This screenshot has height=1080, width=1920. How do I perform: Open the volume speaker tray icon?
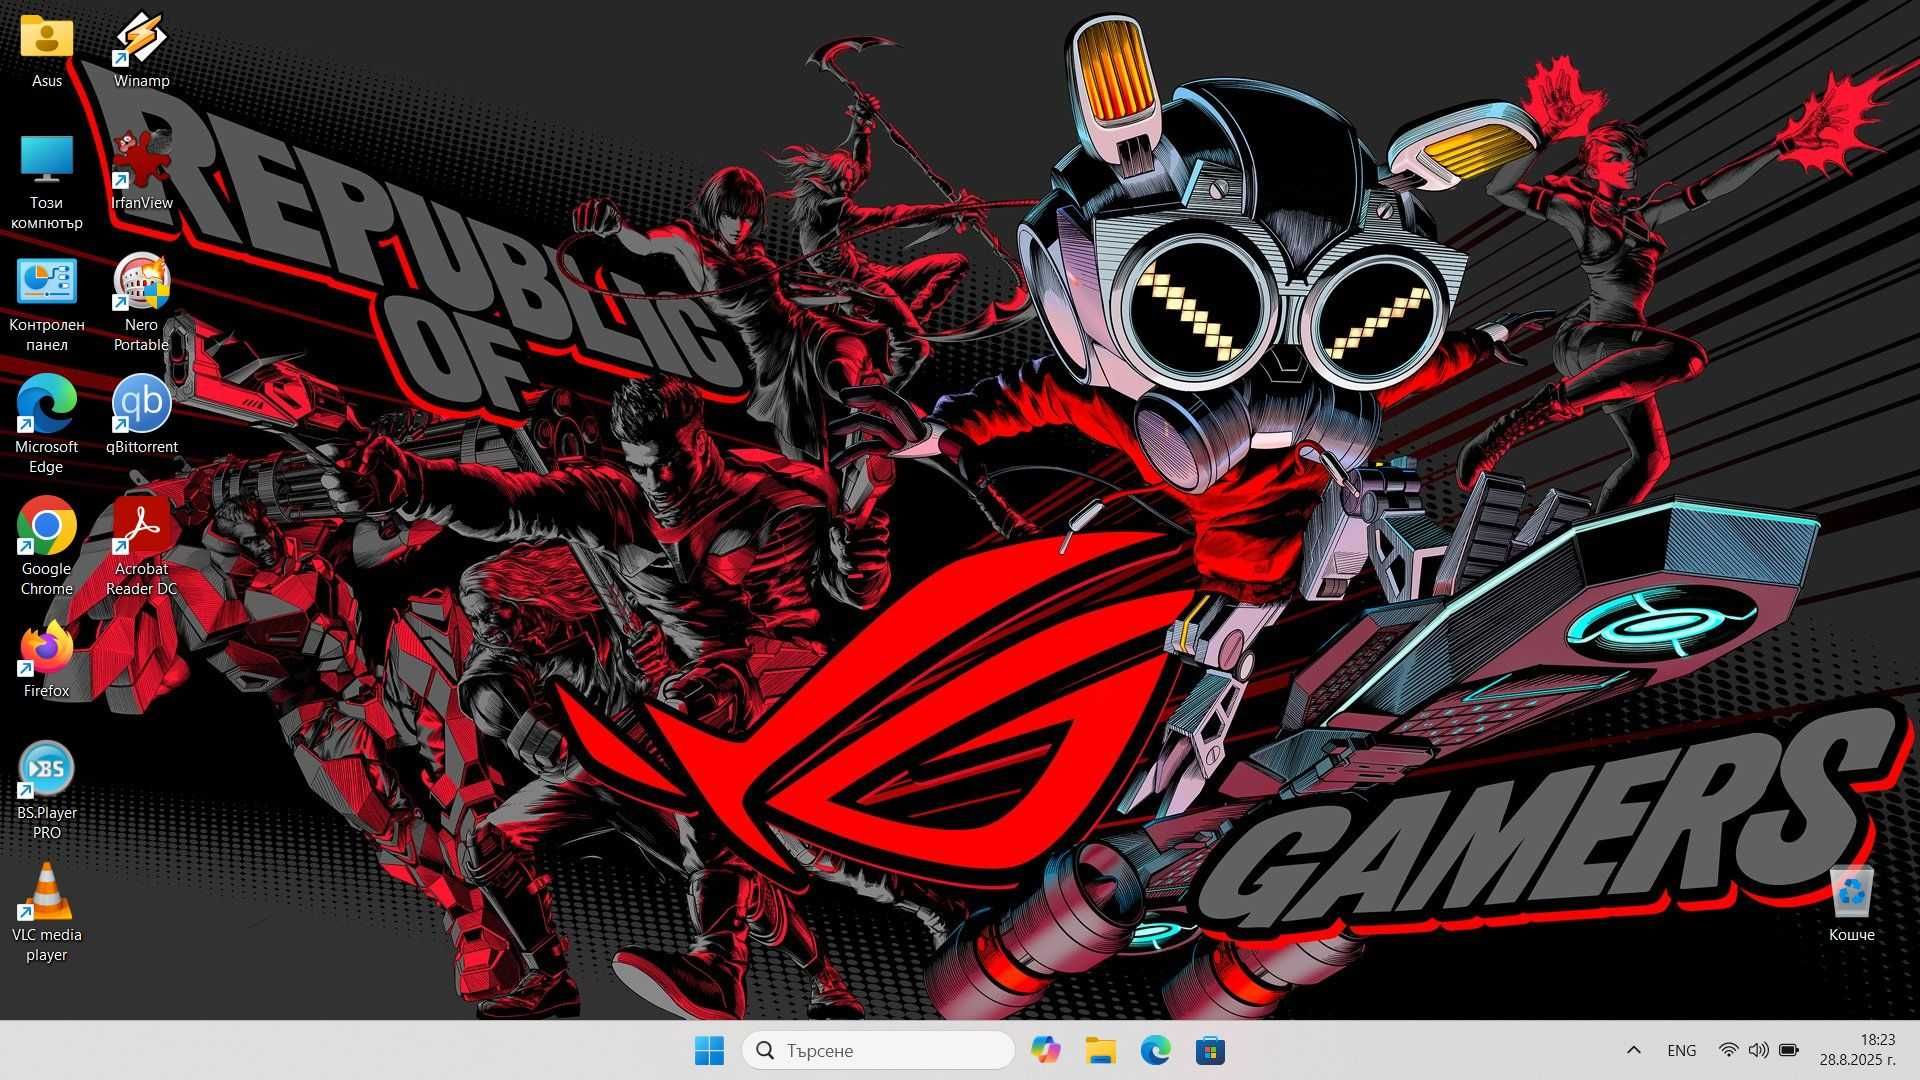tap(1758, 1050)
